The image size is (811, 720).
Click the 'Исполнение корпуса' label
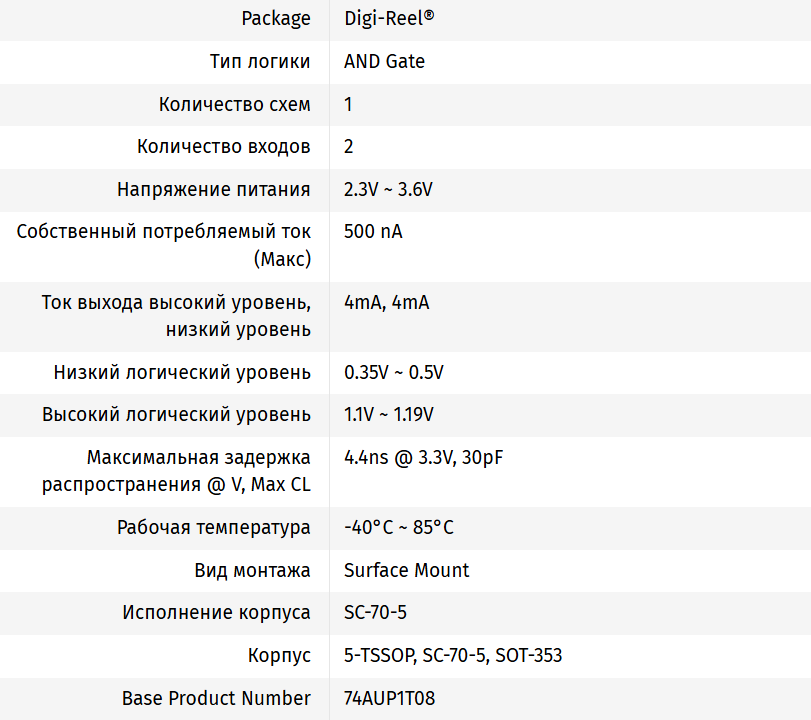pos(217,613)
